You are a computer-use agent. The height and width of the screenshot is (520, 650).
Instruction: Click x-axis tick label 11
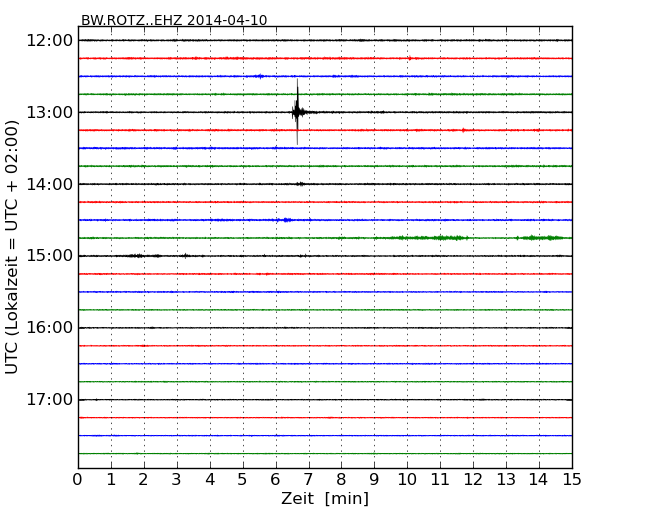(x=440, y=480)
